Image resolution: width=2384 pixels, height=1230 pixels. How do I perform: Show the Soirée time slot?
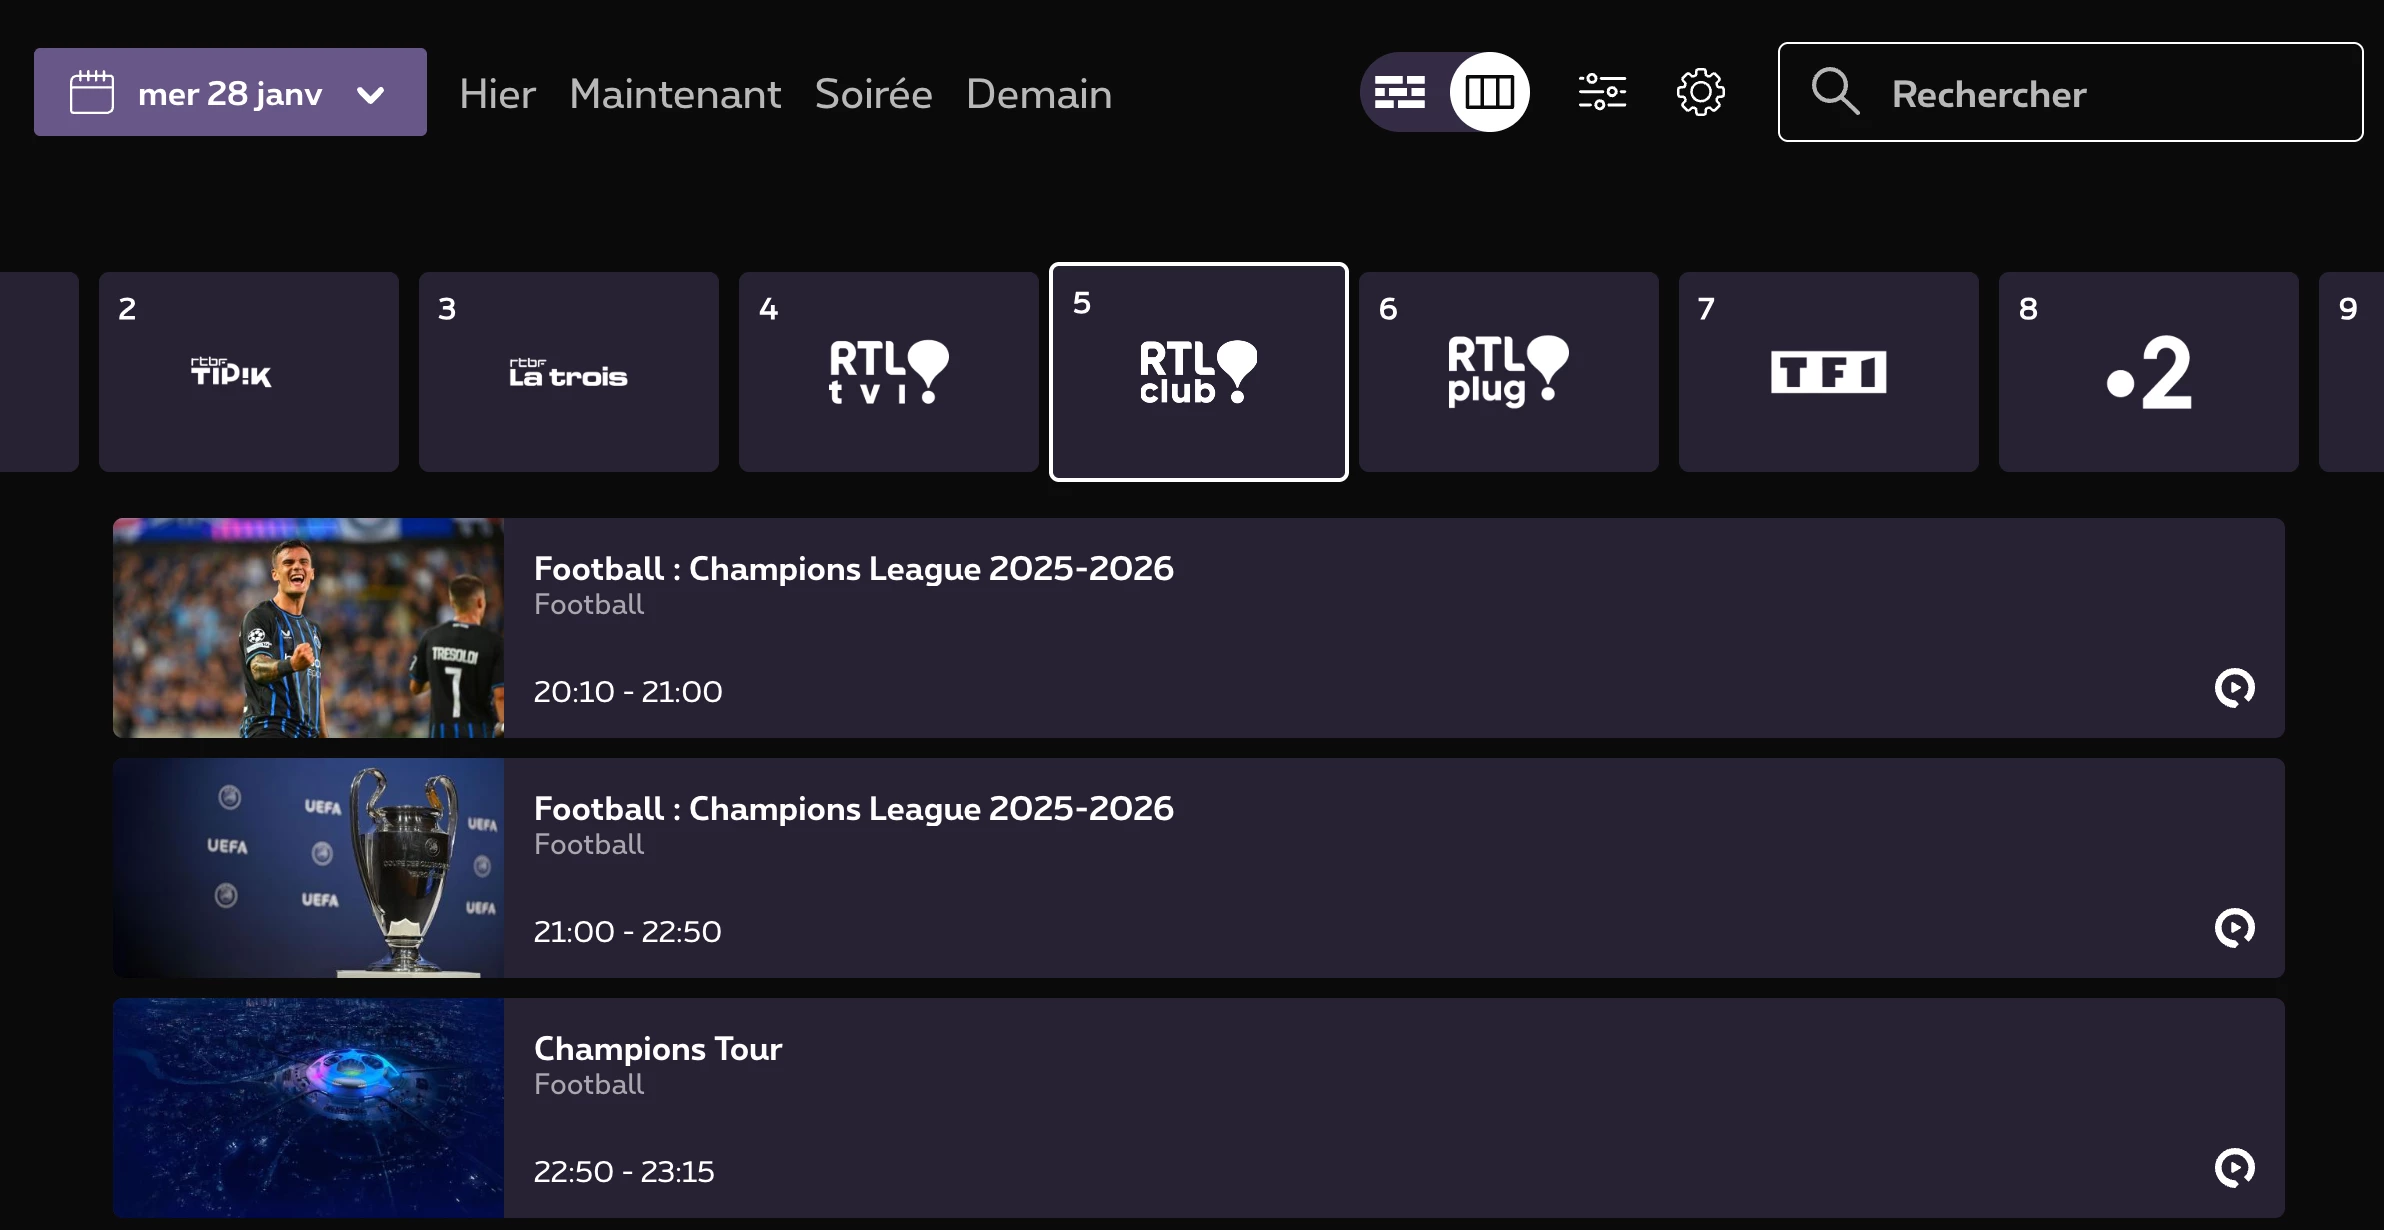[x=873, y=94]
